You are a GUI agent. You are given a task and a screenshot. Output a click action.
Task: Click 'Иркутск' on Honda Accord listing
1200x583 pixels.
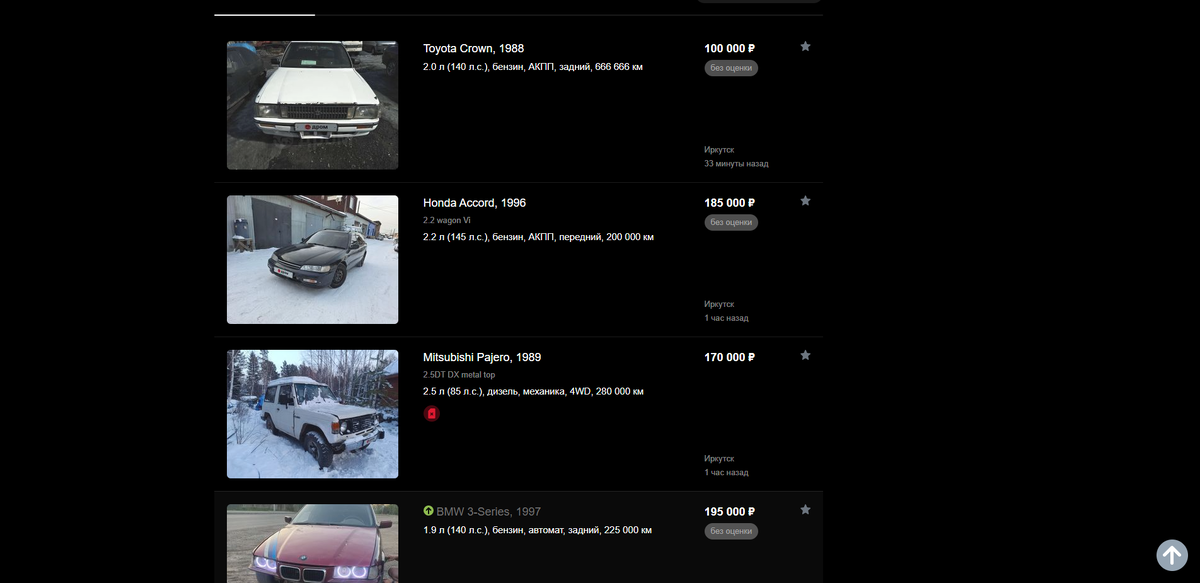coord(719,304)
